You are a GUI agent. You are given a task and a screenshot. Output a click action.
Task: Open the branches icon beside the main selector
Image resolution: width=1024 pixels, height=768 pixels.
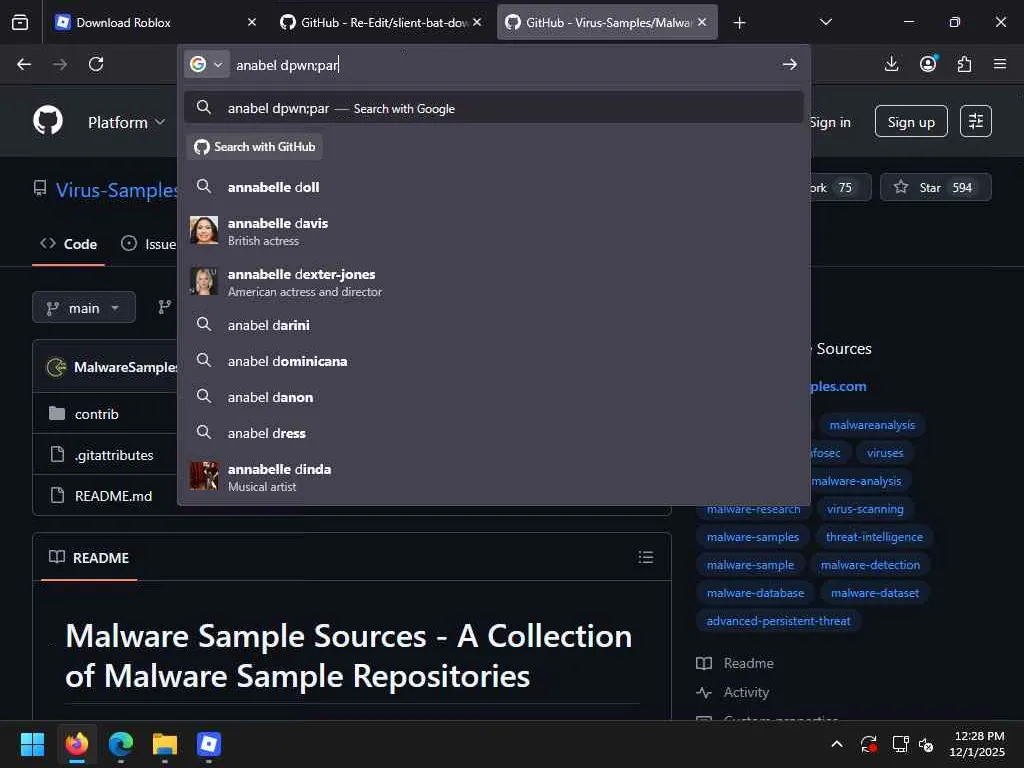165,307
